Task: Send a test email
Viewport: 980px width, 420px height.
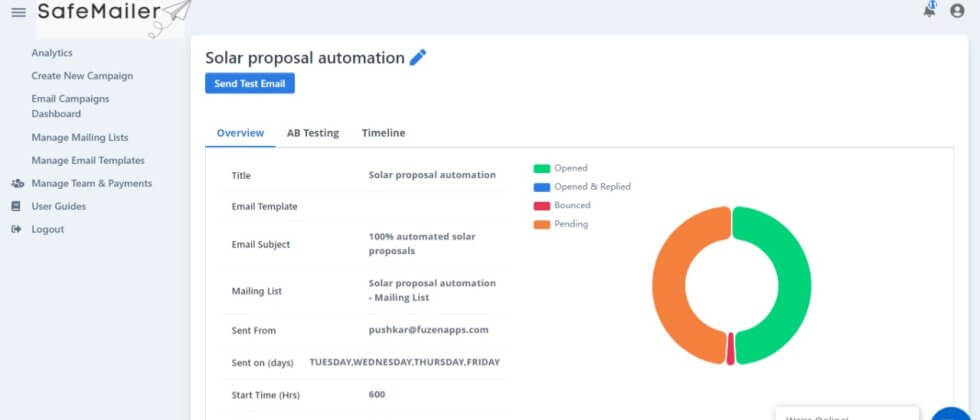Action: (249, 83)
